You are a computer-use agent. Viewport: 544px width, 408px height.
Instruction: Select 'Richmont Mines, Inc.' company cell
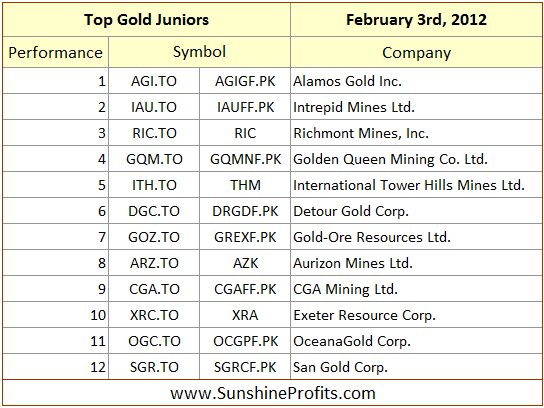click(416, 133)
